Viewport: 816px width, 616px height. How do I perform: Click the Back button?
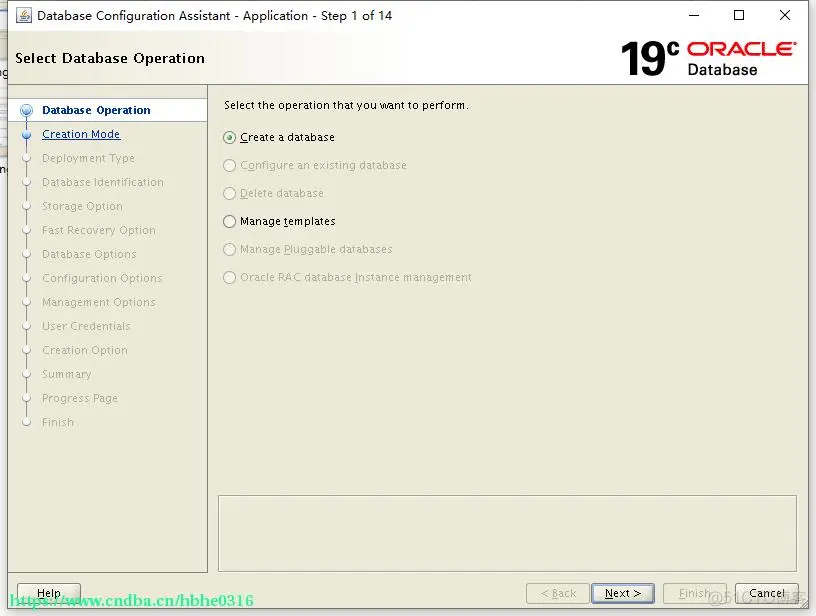click(557, 593)
